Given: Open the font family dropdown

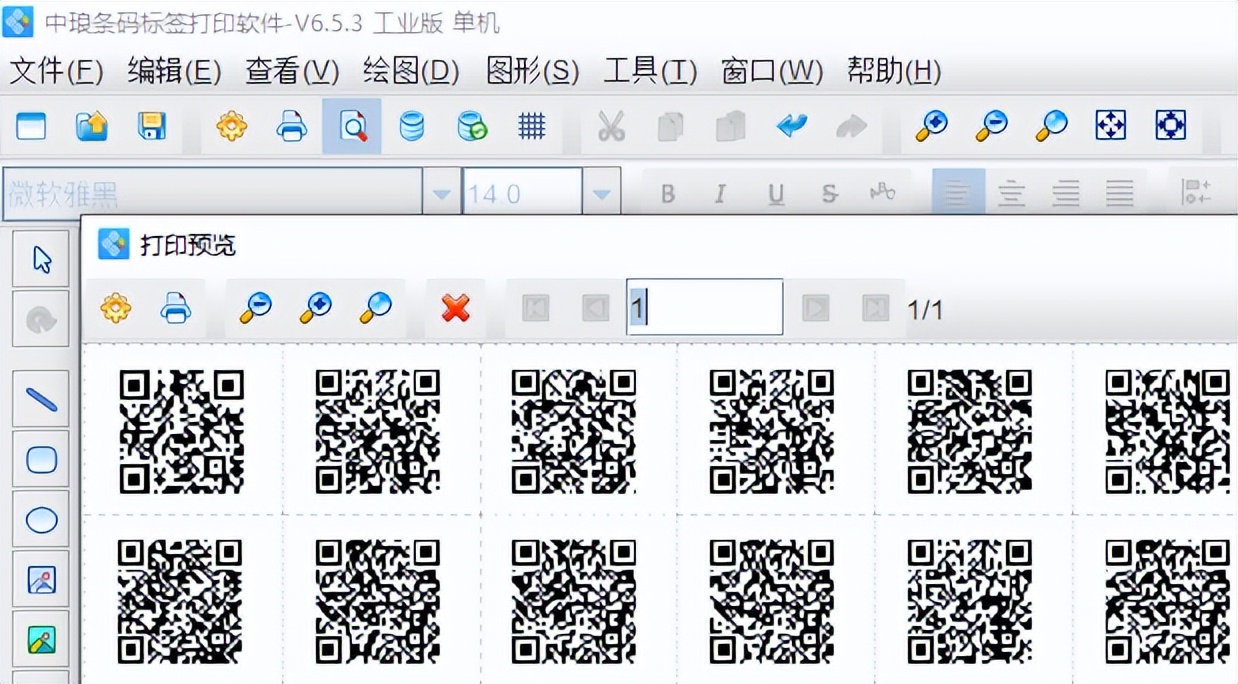Looking at the screenshot, I should 441,193.
